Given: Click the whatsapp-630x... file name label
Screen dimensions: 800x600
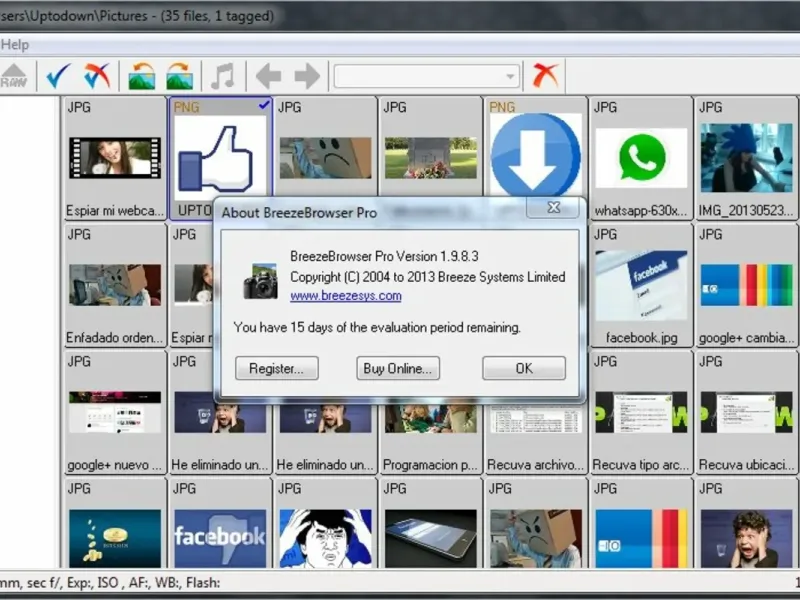Looking at the screenshot, I should (x=641, y=211).
